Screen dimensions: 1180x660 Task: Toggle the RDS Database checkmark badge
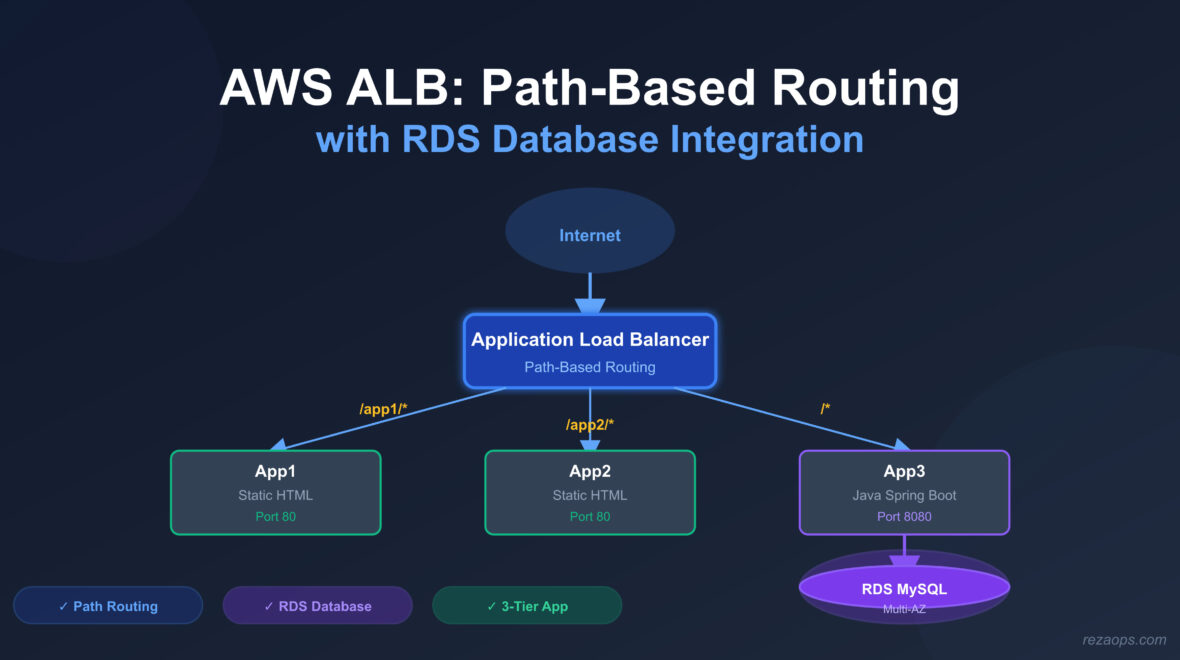(x=317, y=605)
